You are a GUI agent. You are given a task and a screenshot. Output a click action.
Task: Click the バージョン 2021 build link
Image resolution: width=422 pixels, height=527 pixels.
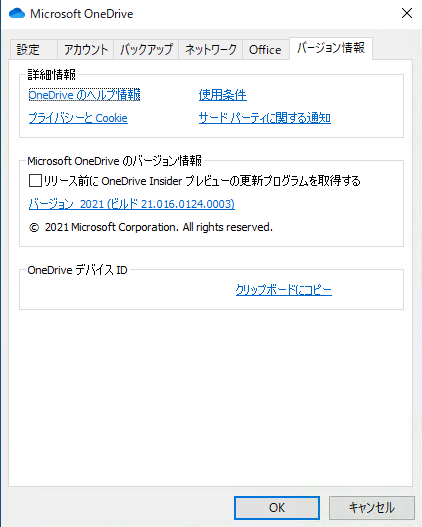click(132, 204)
